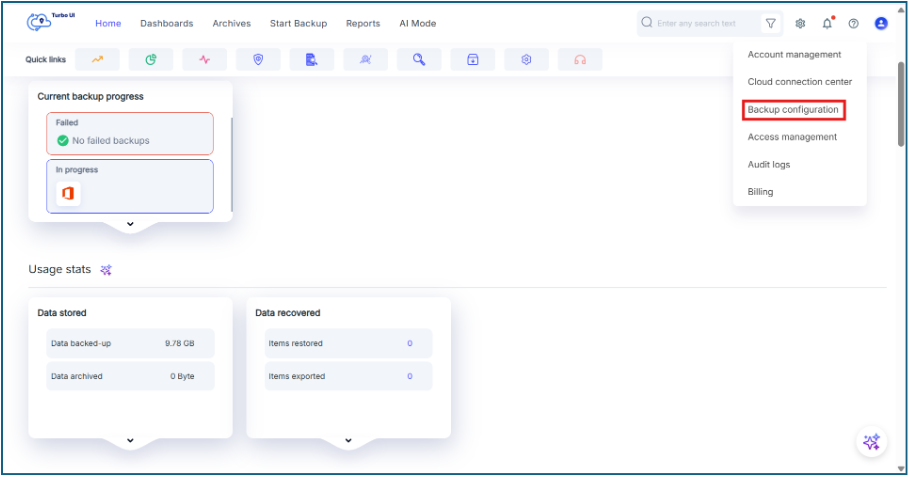Viewport: 909px width, 477px height.
Task: Open the document search quick link
Action: click(312, 59)
